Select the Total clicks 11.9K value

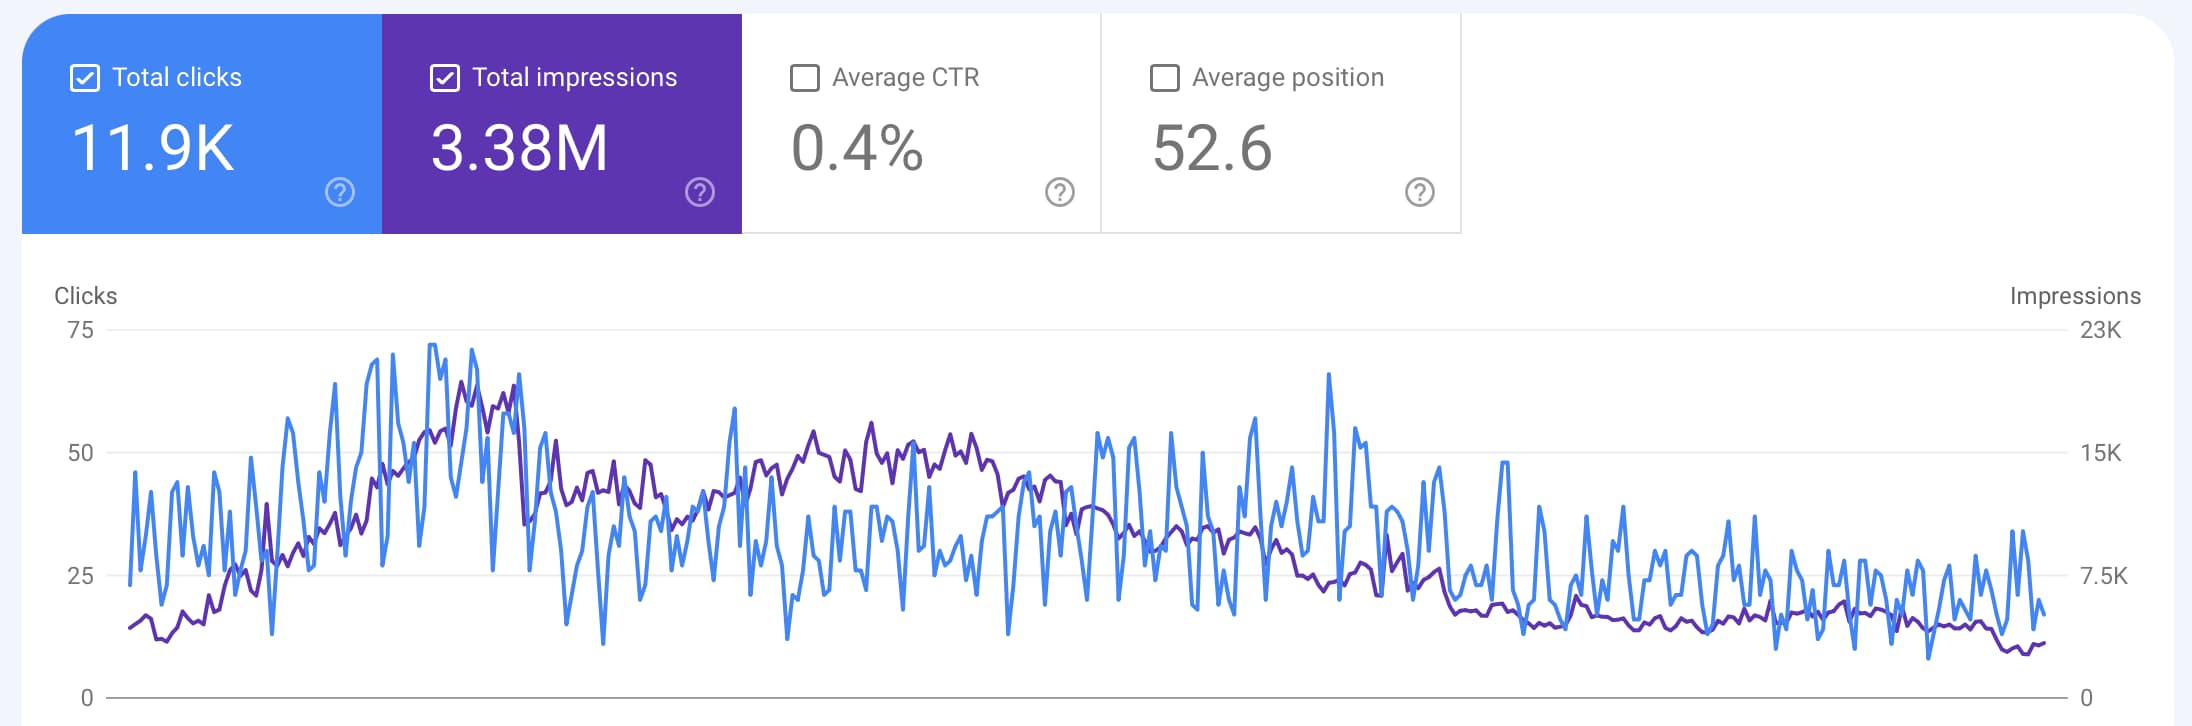(x=153, y=148)
